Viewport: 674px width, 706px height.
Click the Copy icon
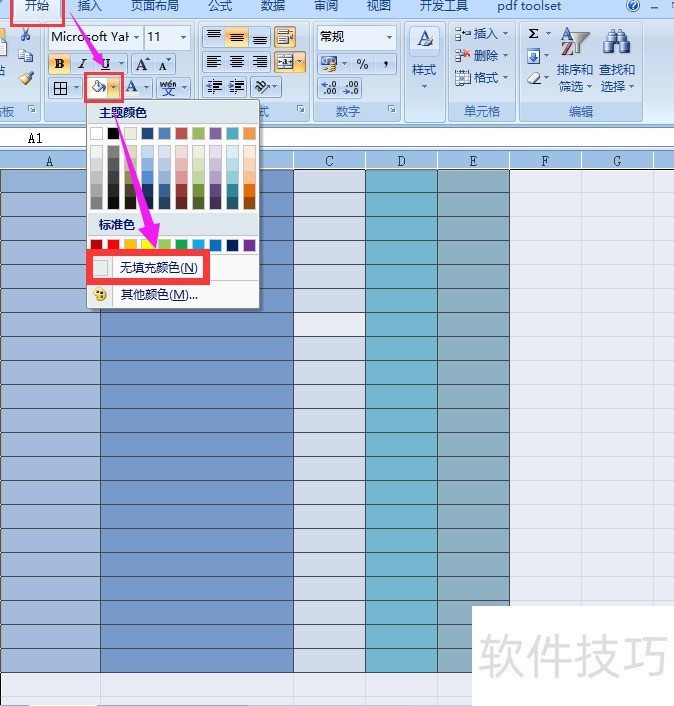point(26,56)
